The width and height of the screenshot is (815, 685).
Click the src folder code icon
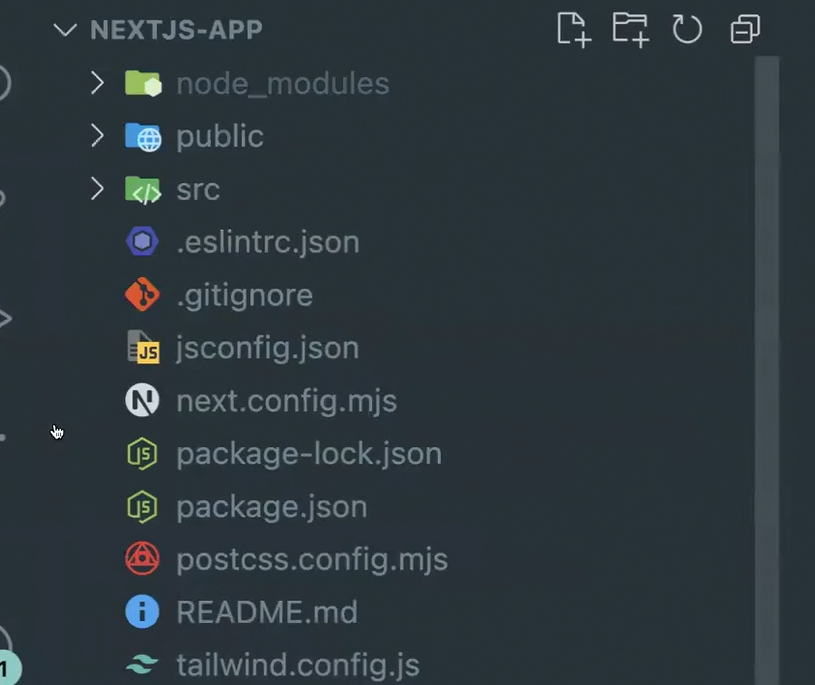[x=143, y=190]
